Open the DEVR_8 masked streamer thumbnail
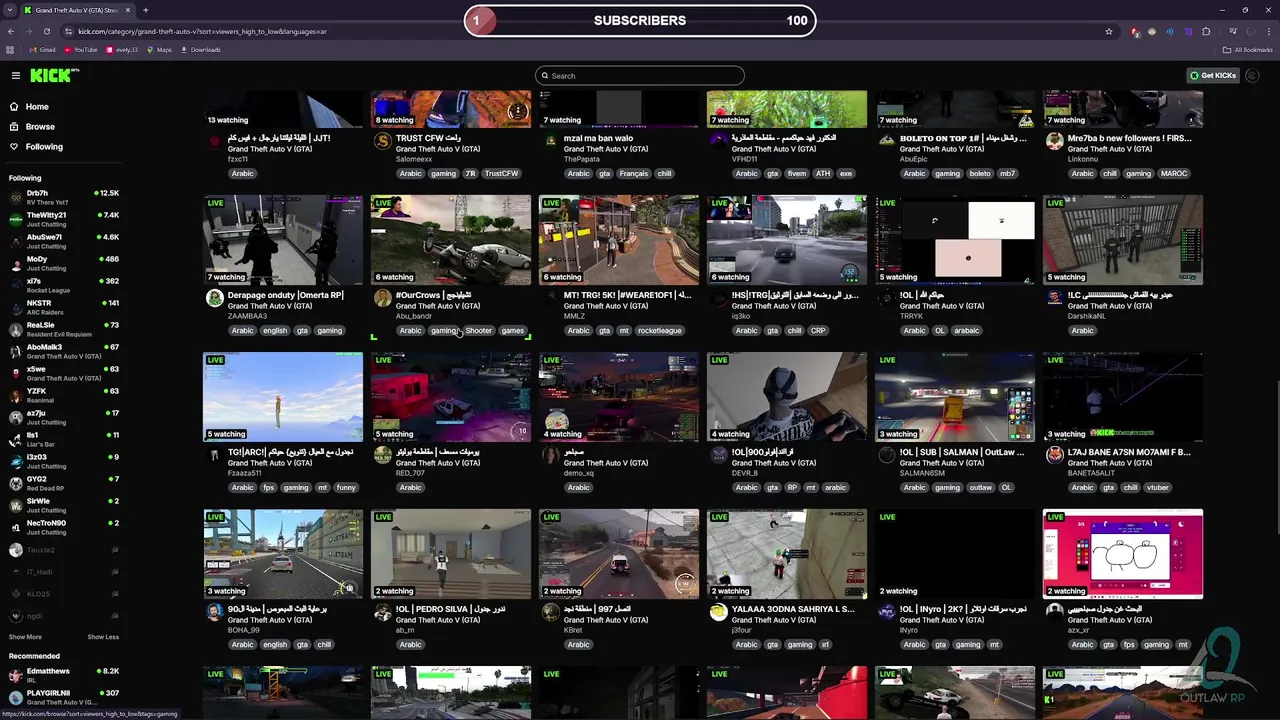 click(x=787, y=397)
